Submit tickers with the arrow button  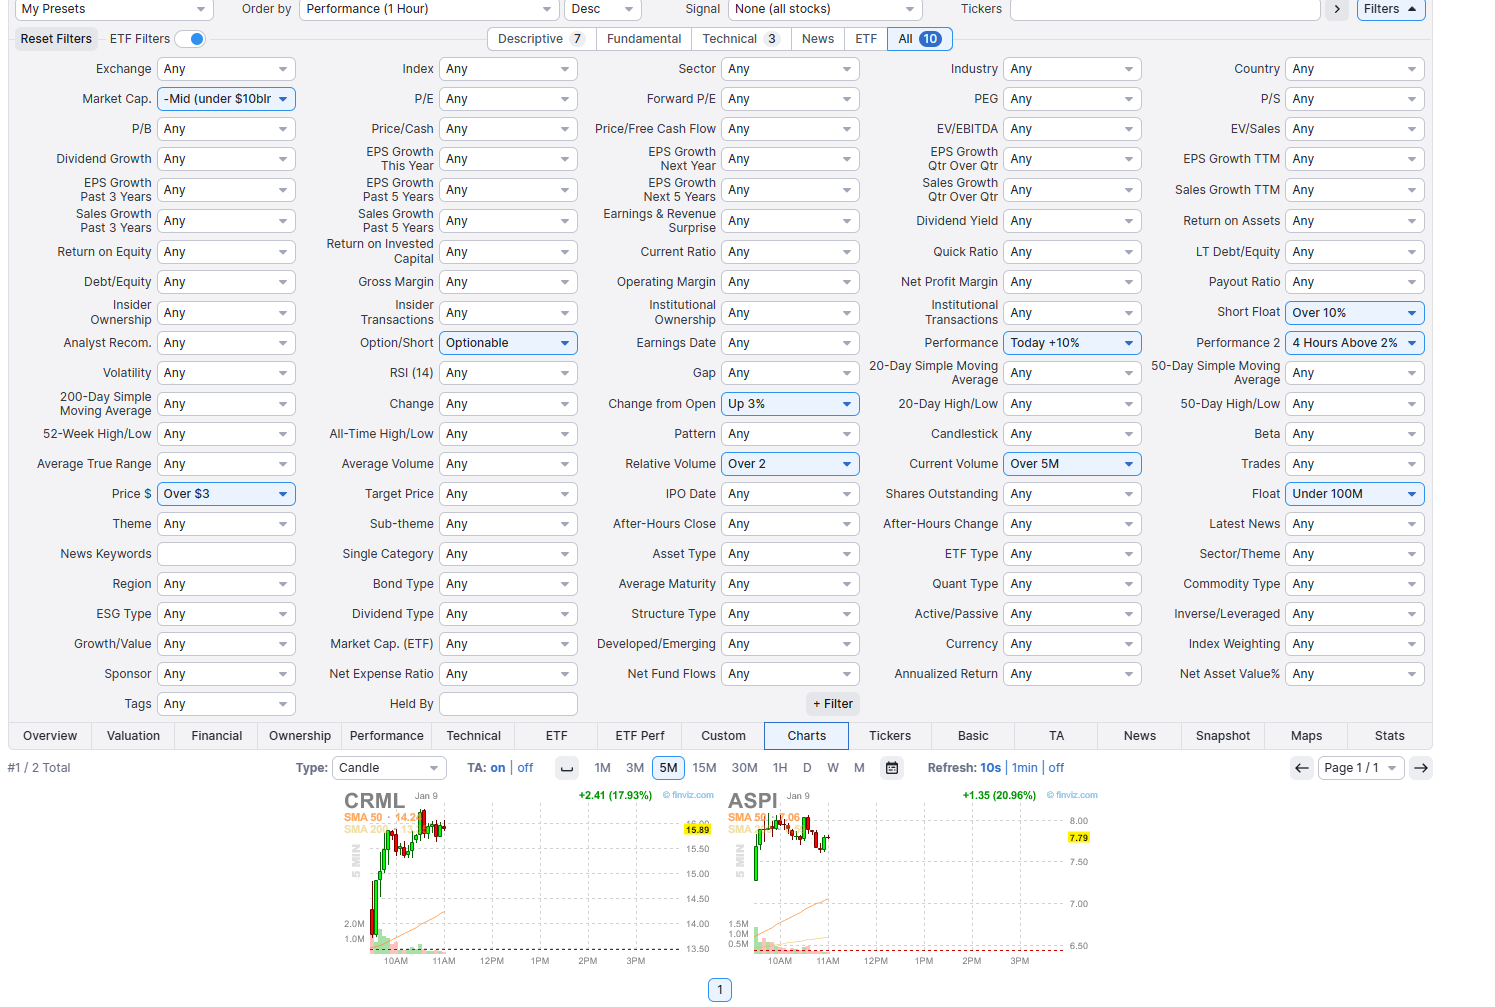tap(1337, 9)
